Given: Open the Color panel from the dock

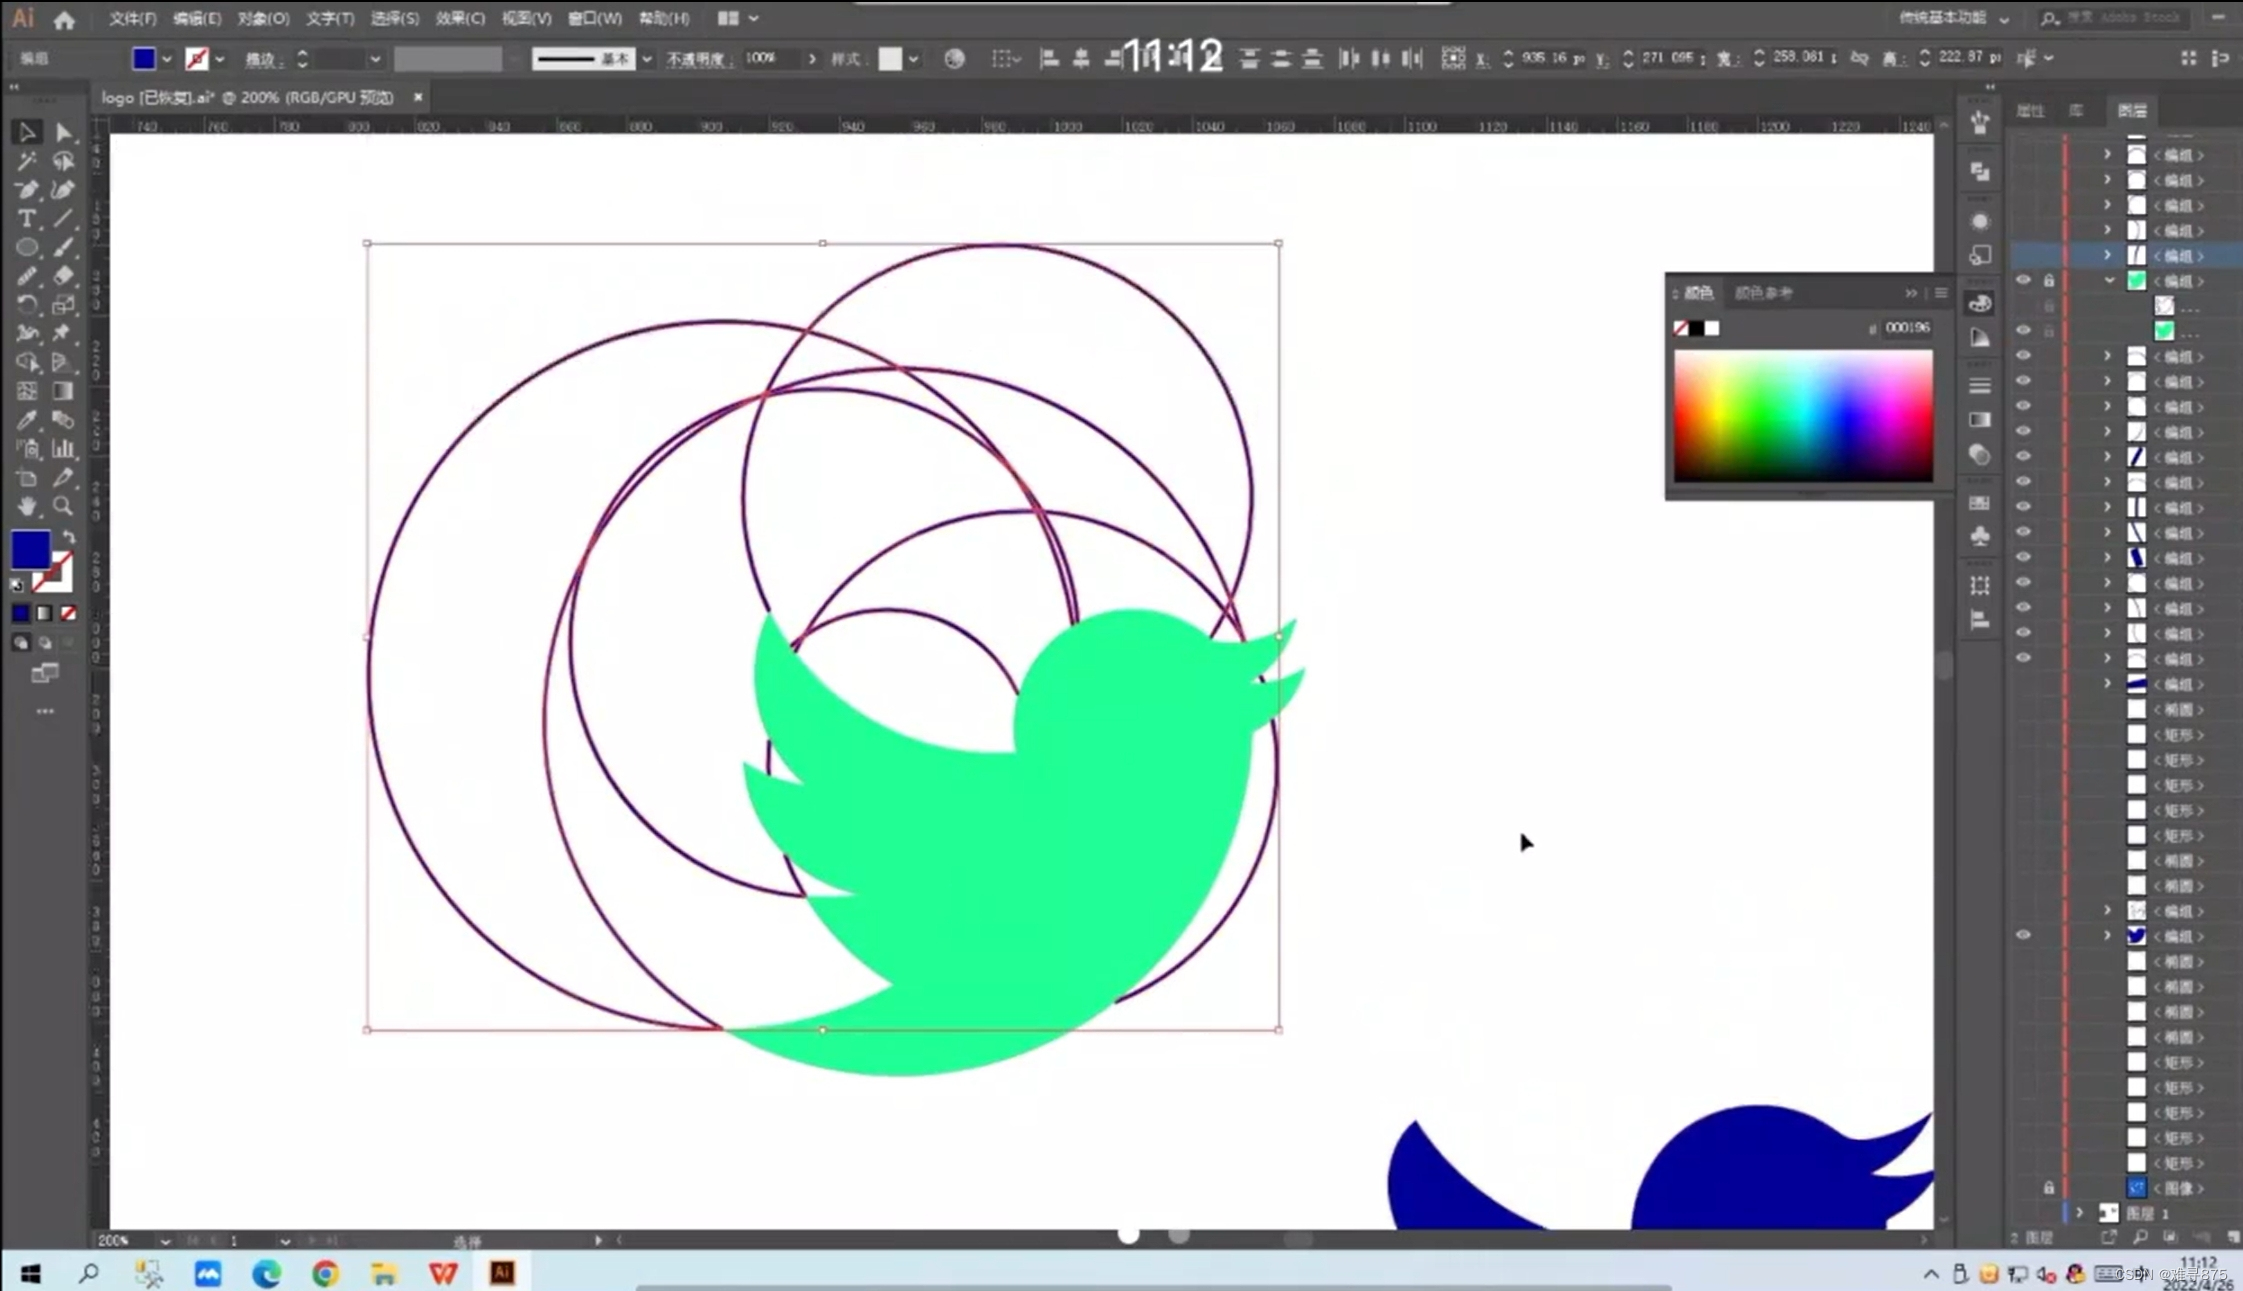Looking at the screenshot, I should pyautogui.click(x=1980, y=303).
